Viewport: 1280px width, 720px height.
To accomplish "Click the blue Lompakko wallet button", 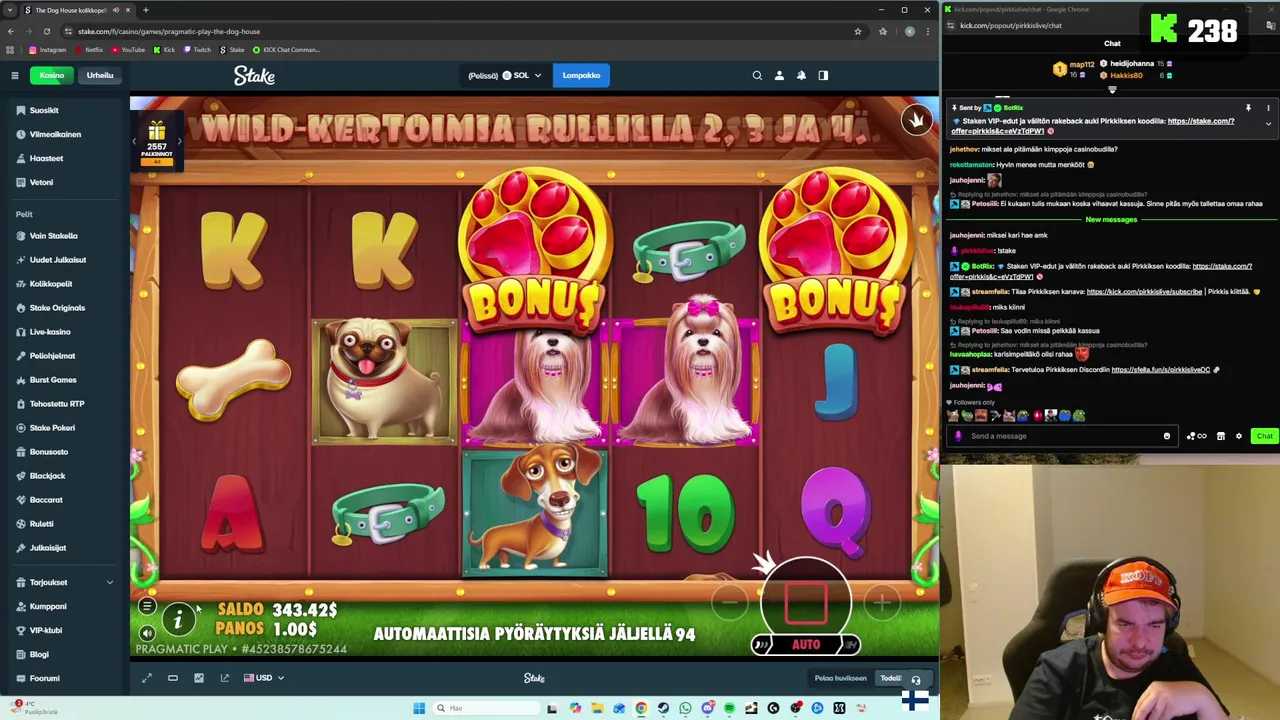I will click(581, 75).
